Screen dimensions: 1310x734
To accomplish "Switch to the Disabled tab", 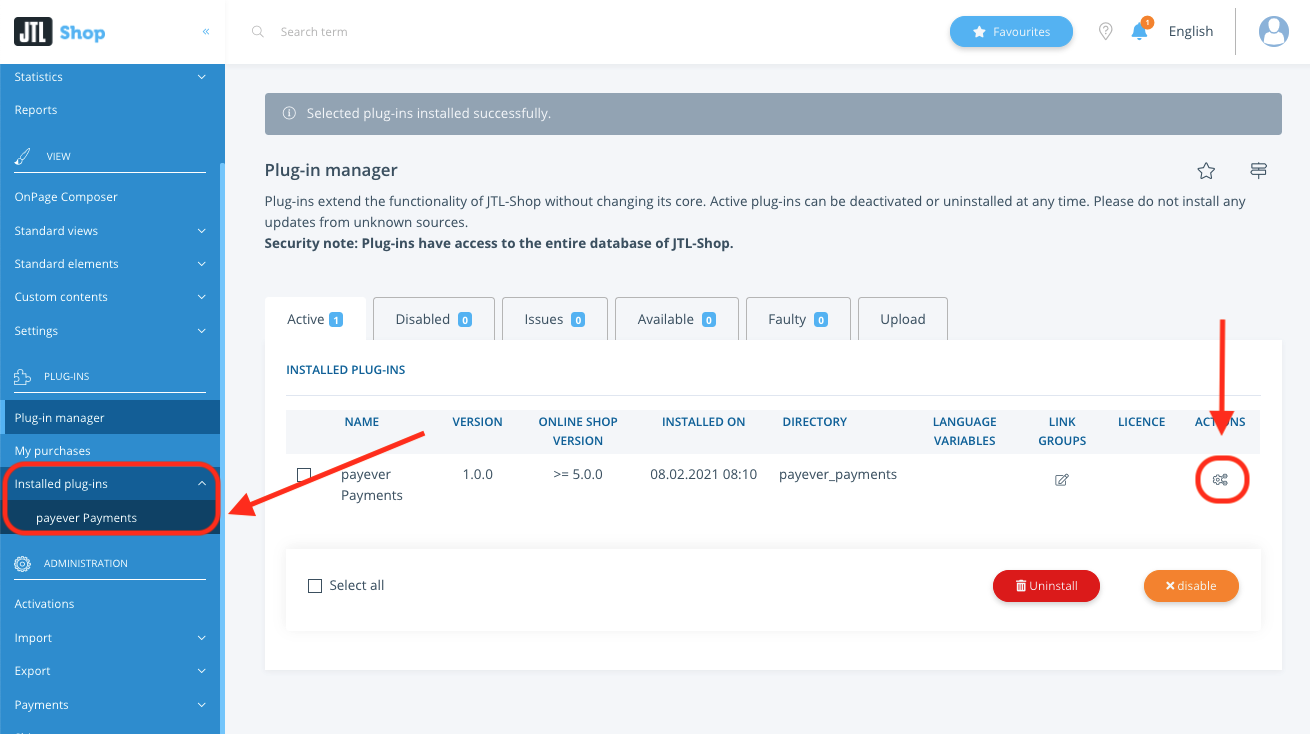I will [434, 319].
